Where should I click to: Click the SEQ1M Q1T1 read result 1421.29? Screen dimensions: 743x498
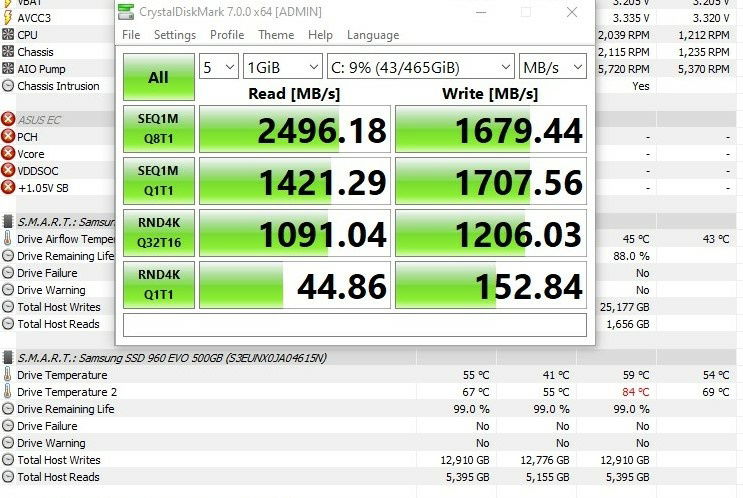point(295,181)
